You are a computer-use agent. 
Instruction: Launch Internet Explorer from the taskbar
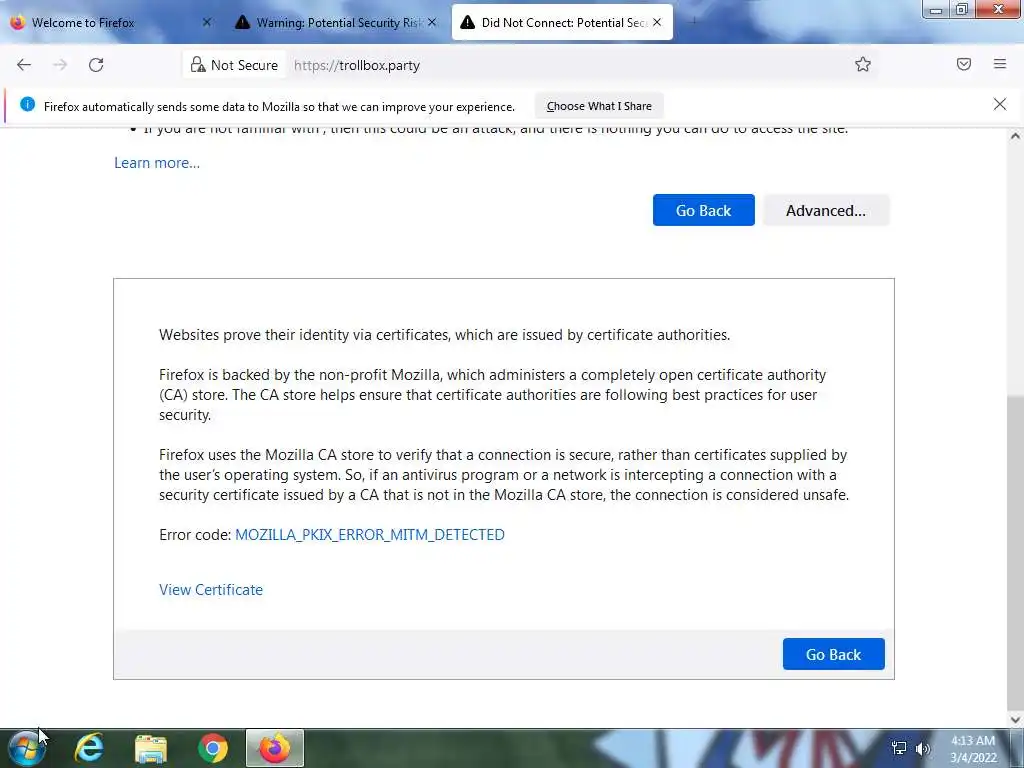click(89, 748)
